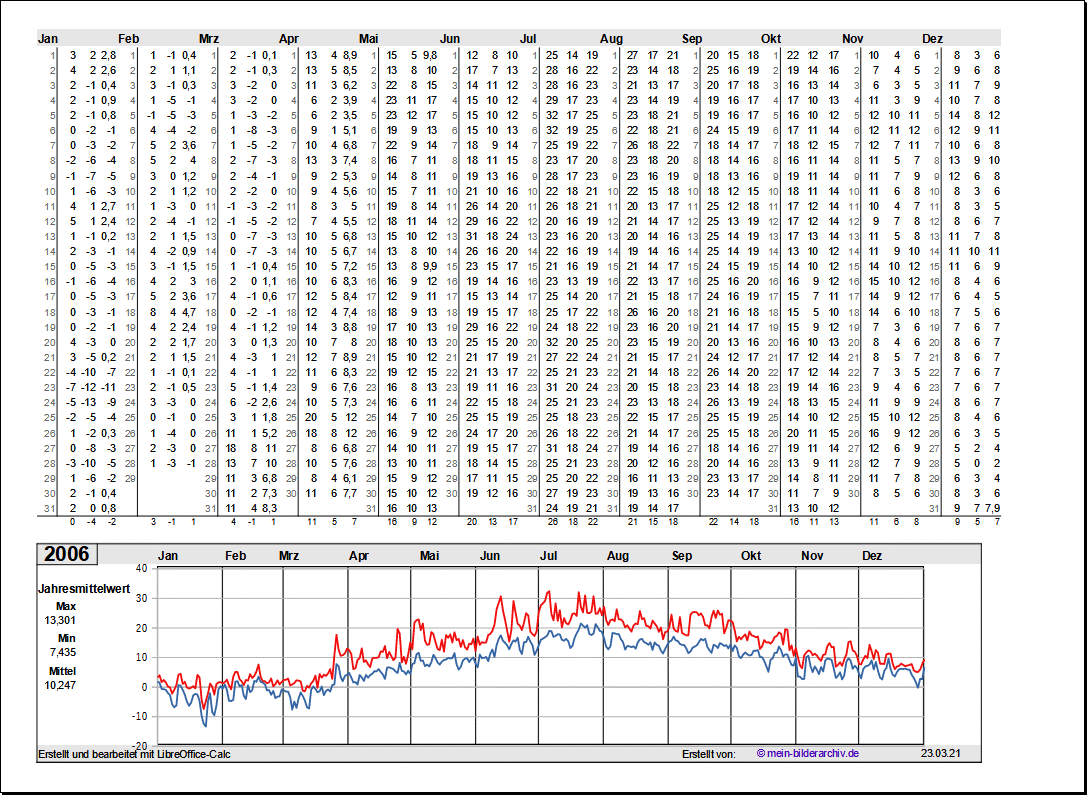This screenshot has width=1087, height=795.
Task: Select the Apr column header in the table
Action: click(x=289, y=39)
